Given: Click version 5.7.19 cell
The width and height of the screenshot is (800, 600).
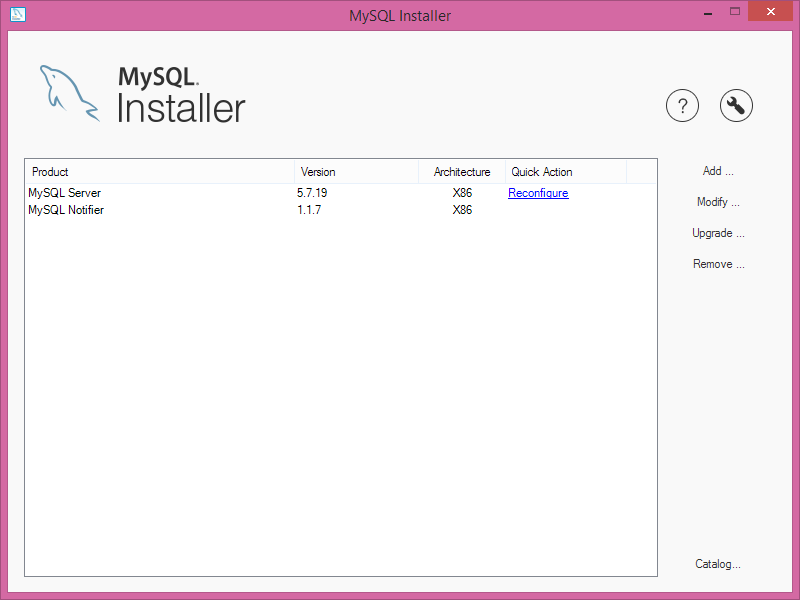Looking at the screenshot, I should [312, 193].
